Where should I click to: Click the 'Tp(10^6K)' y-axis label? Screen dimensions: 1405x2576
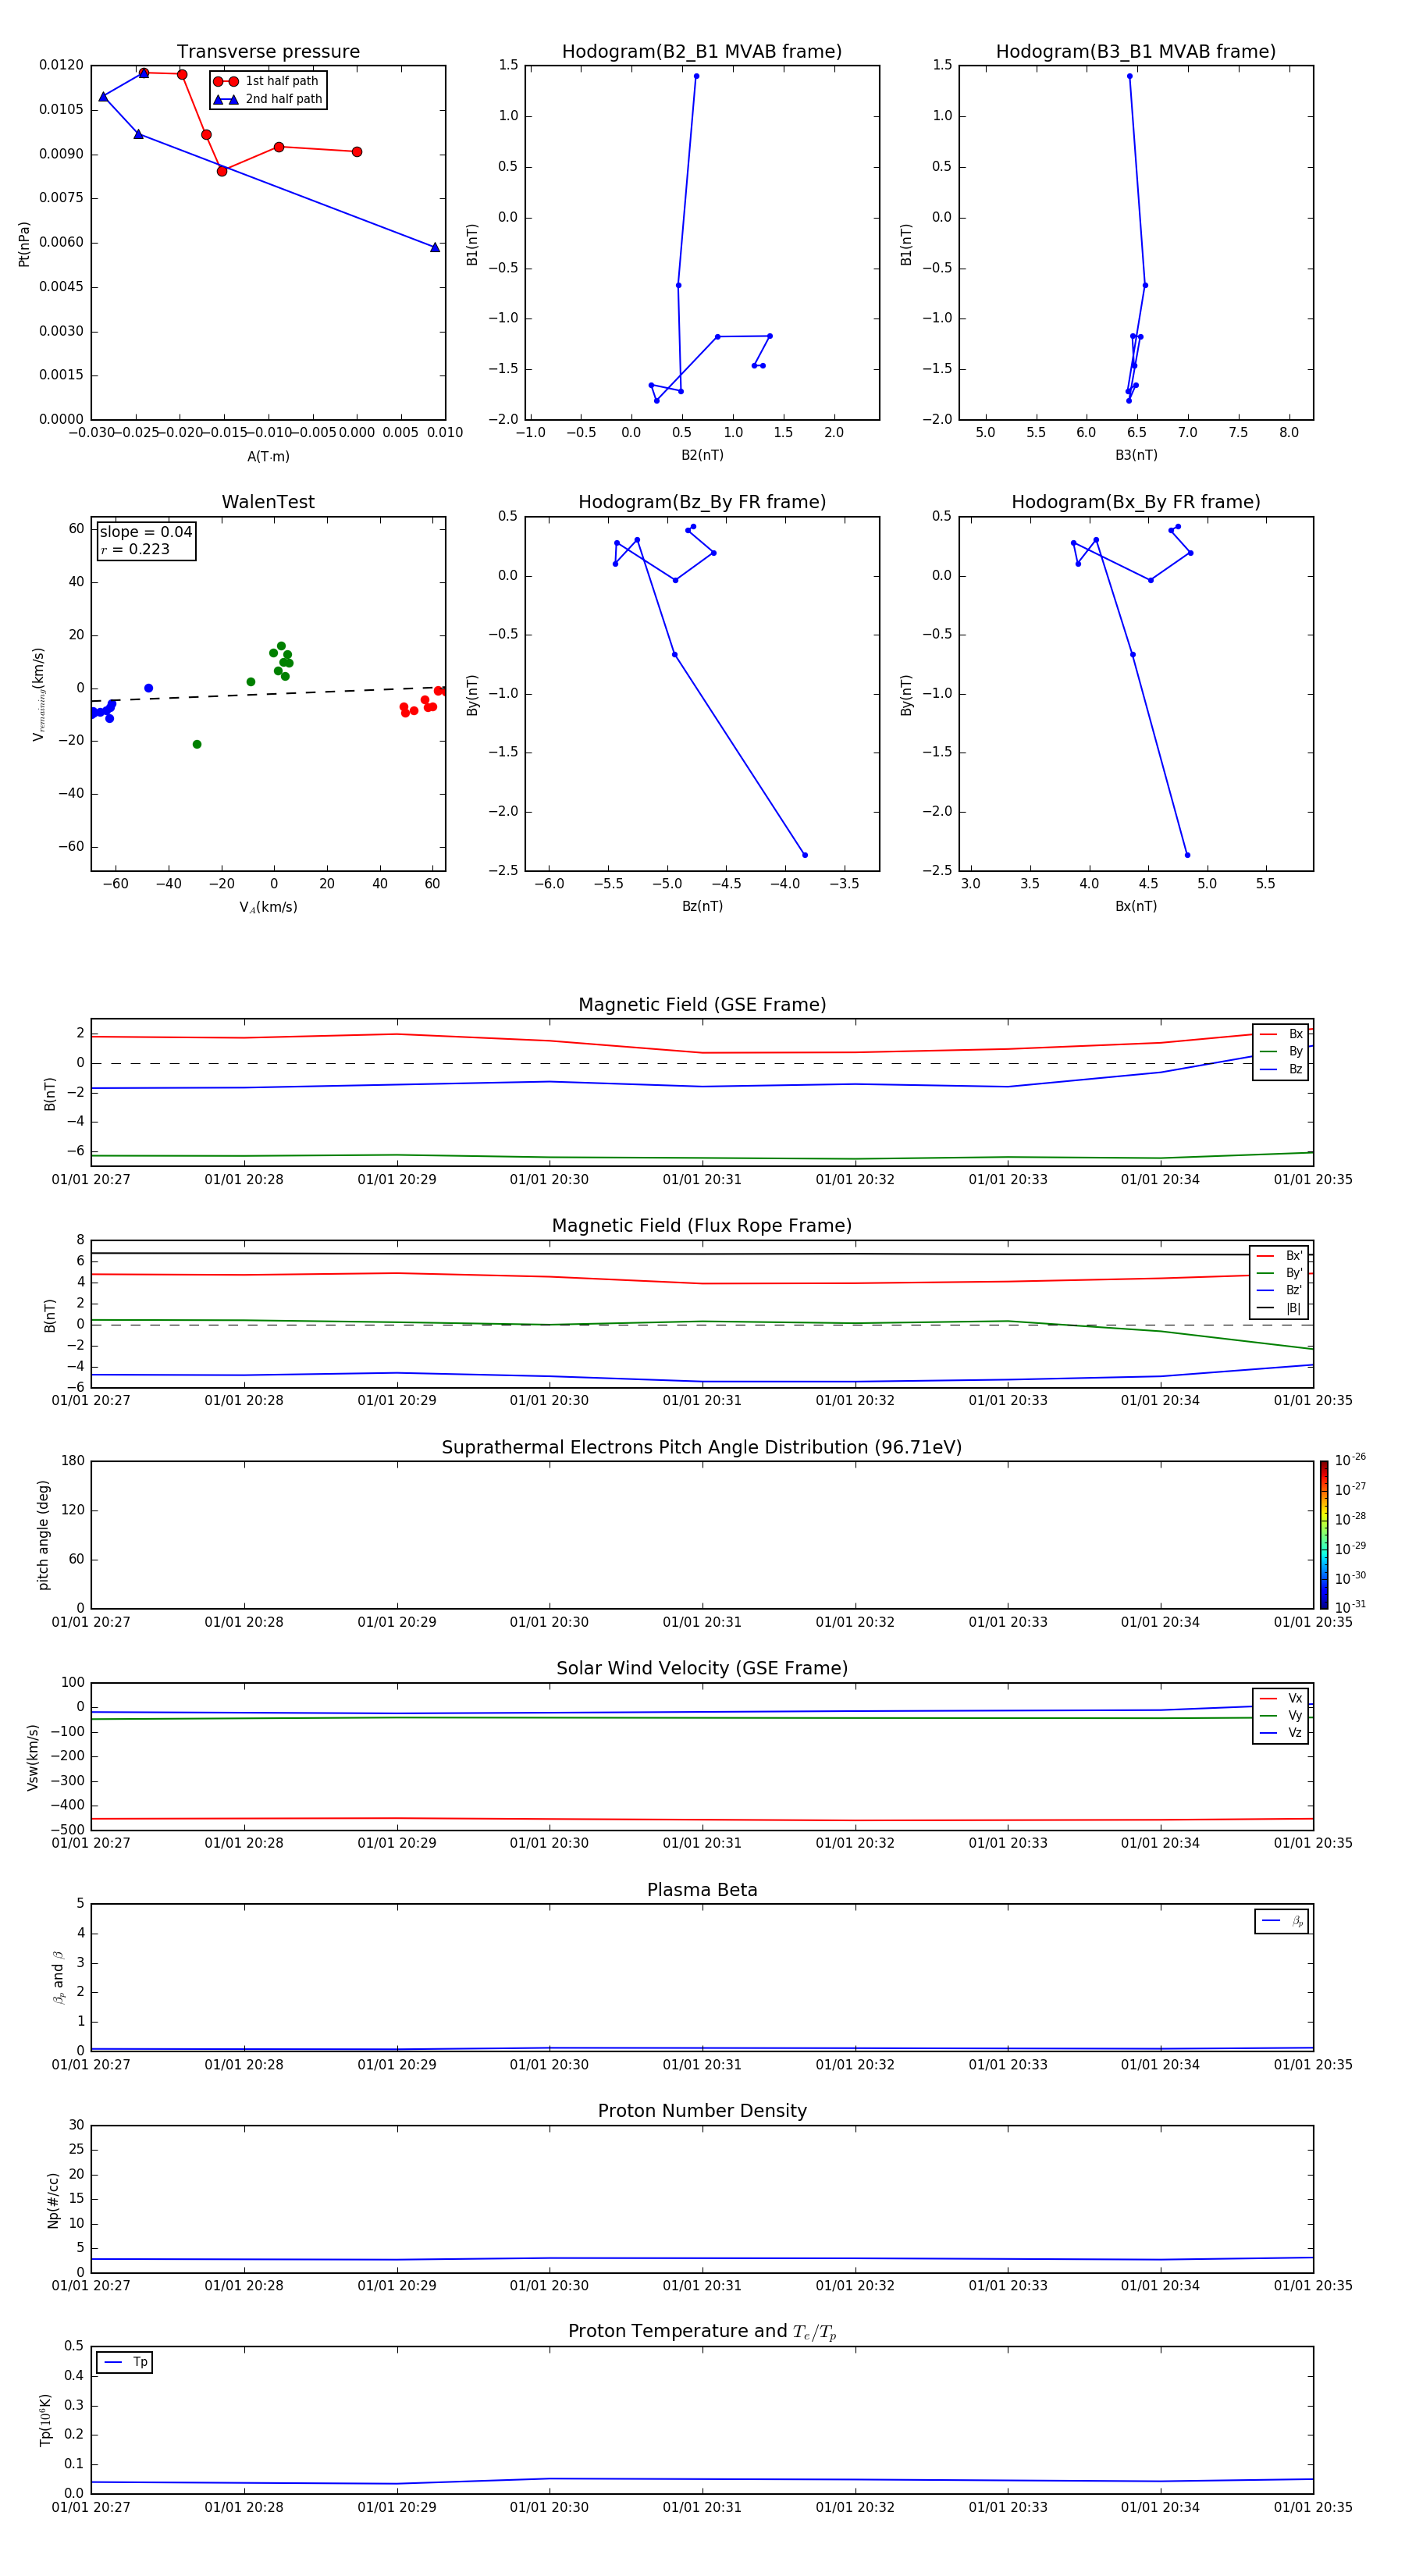coord(45,2420)
